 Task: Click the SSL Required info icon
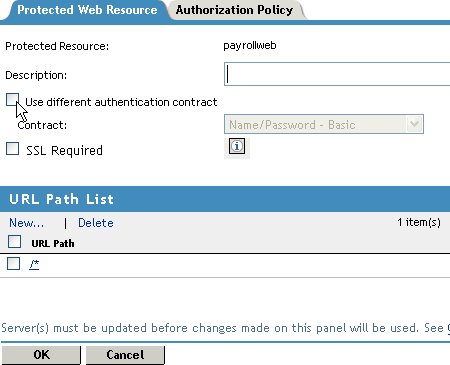click(237, 146)
